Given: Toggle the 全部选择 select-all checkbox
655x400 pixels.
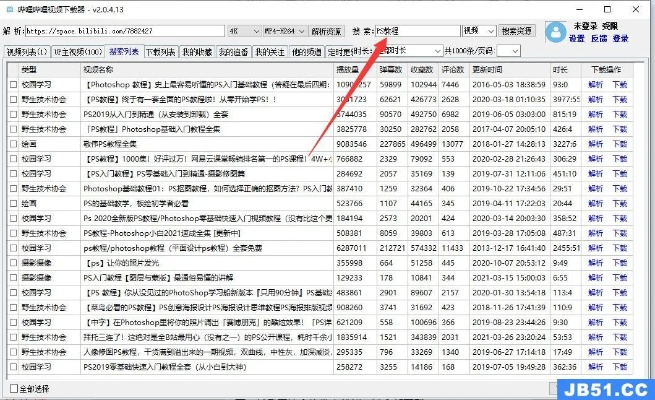Looking at the screenshot, I should [13, 387].
